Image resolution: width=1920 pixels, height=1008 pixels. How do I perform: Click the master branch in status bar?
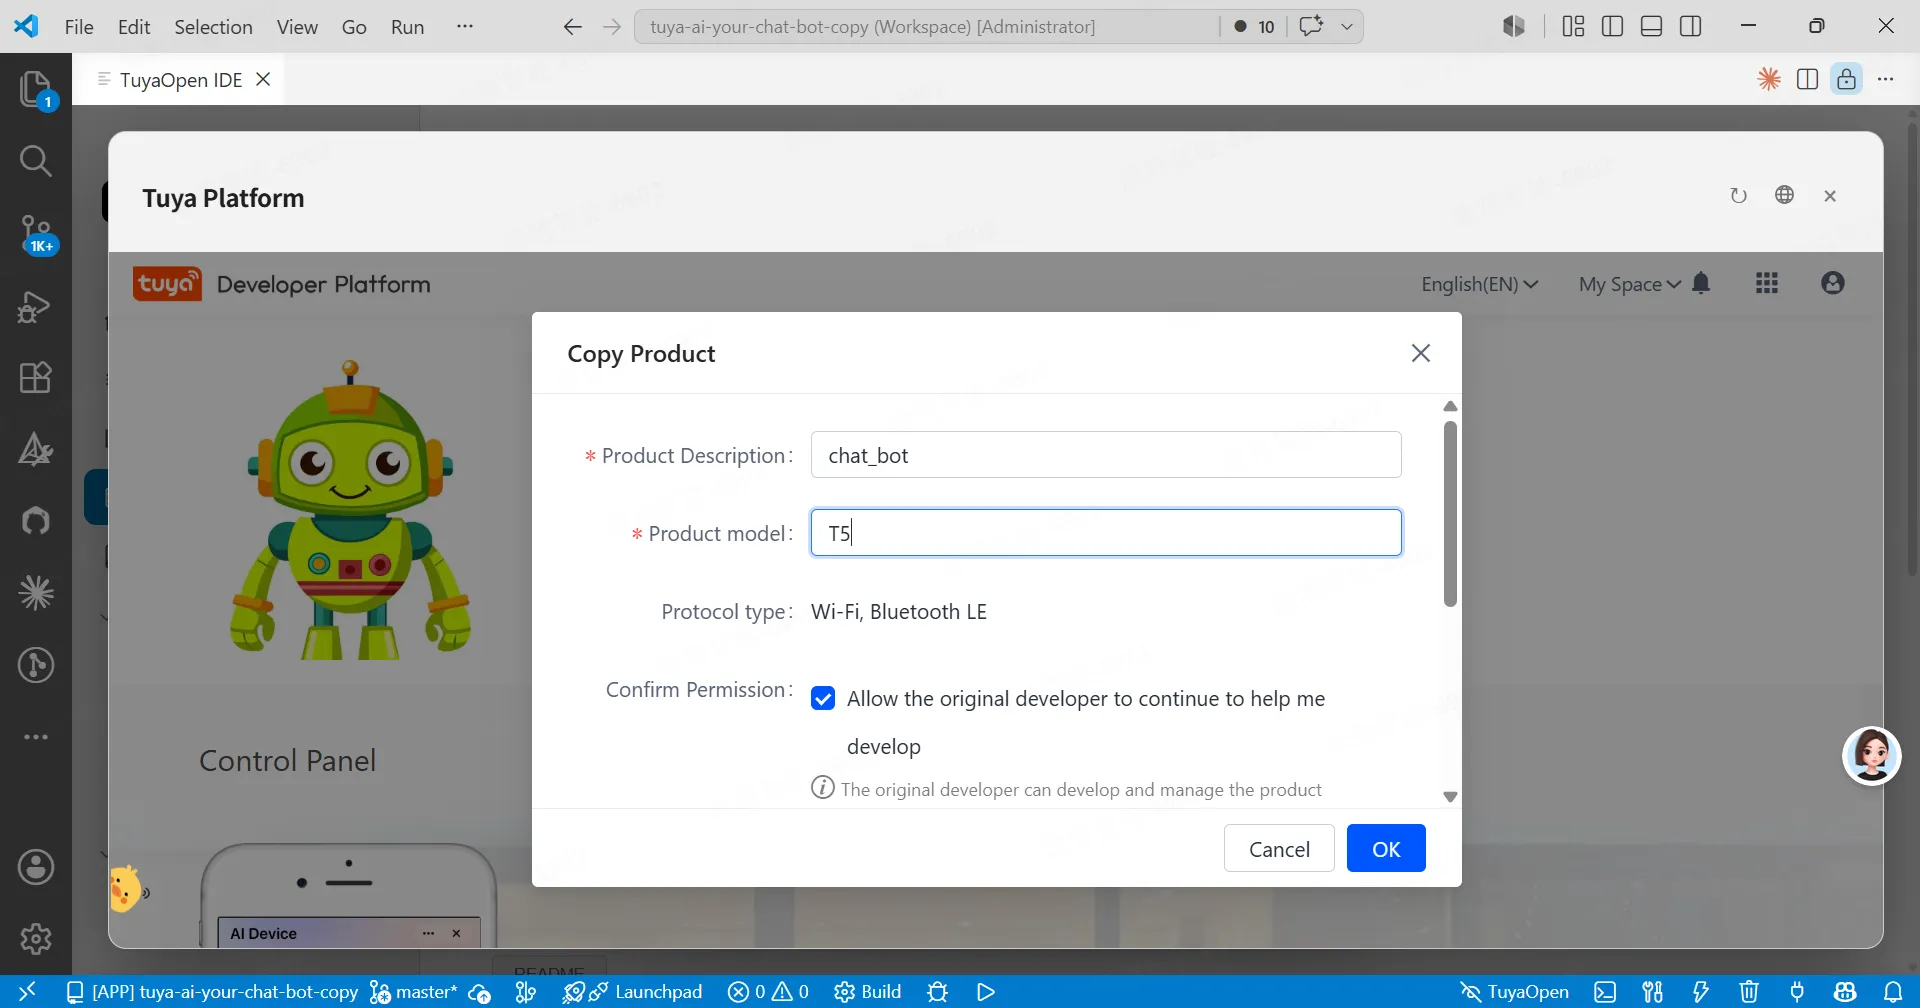415,992
